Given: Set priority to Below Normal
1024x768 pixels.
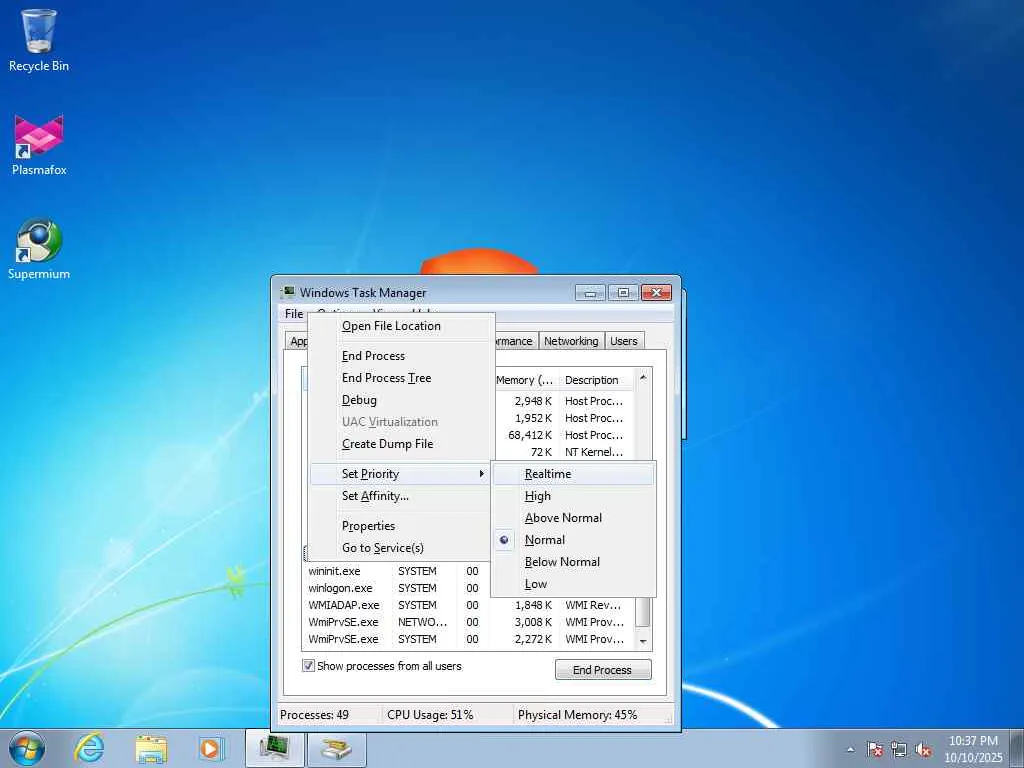Looking at the screenshot, I should pos(573,562).
